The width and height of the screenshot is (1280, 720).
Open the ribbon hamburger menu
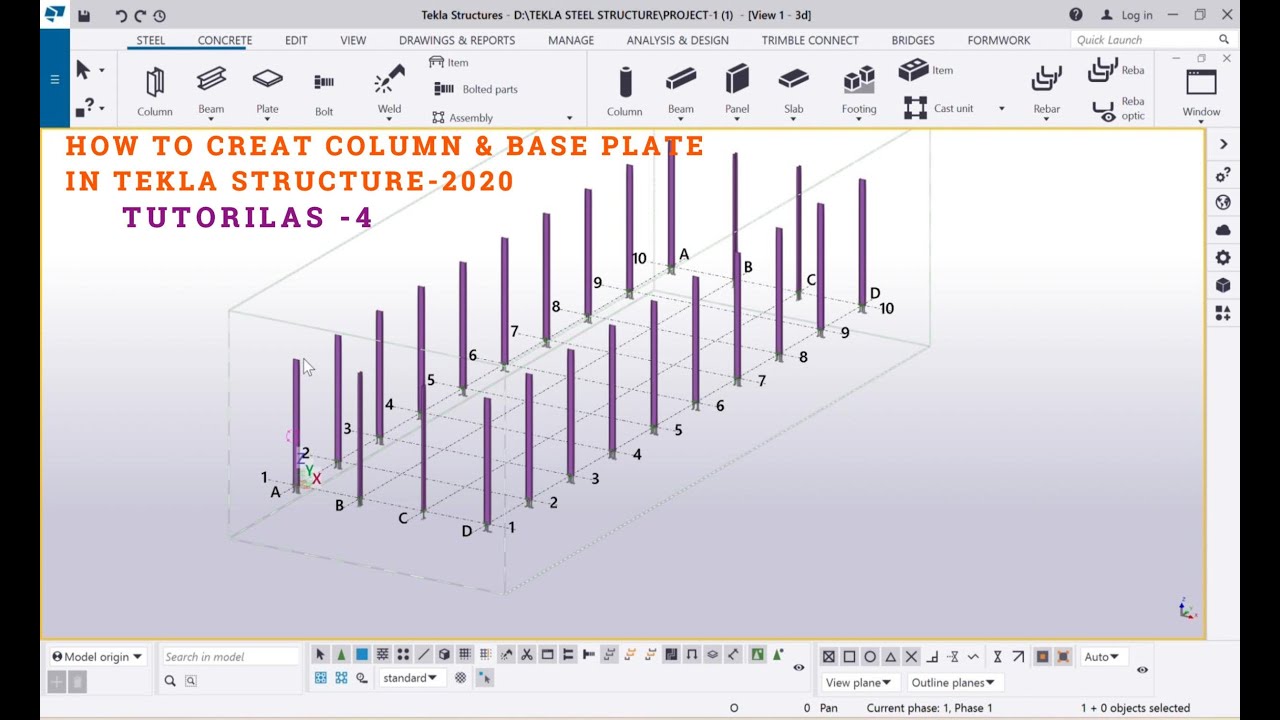point(55,80)
